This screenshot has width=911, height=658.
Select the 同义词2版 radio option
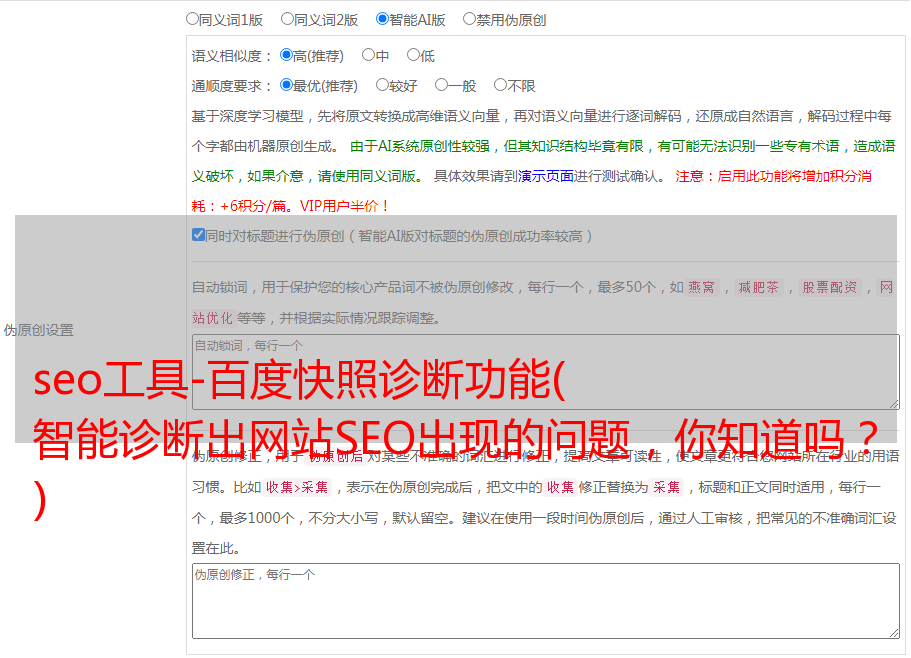coord(287,19)
